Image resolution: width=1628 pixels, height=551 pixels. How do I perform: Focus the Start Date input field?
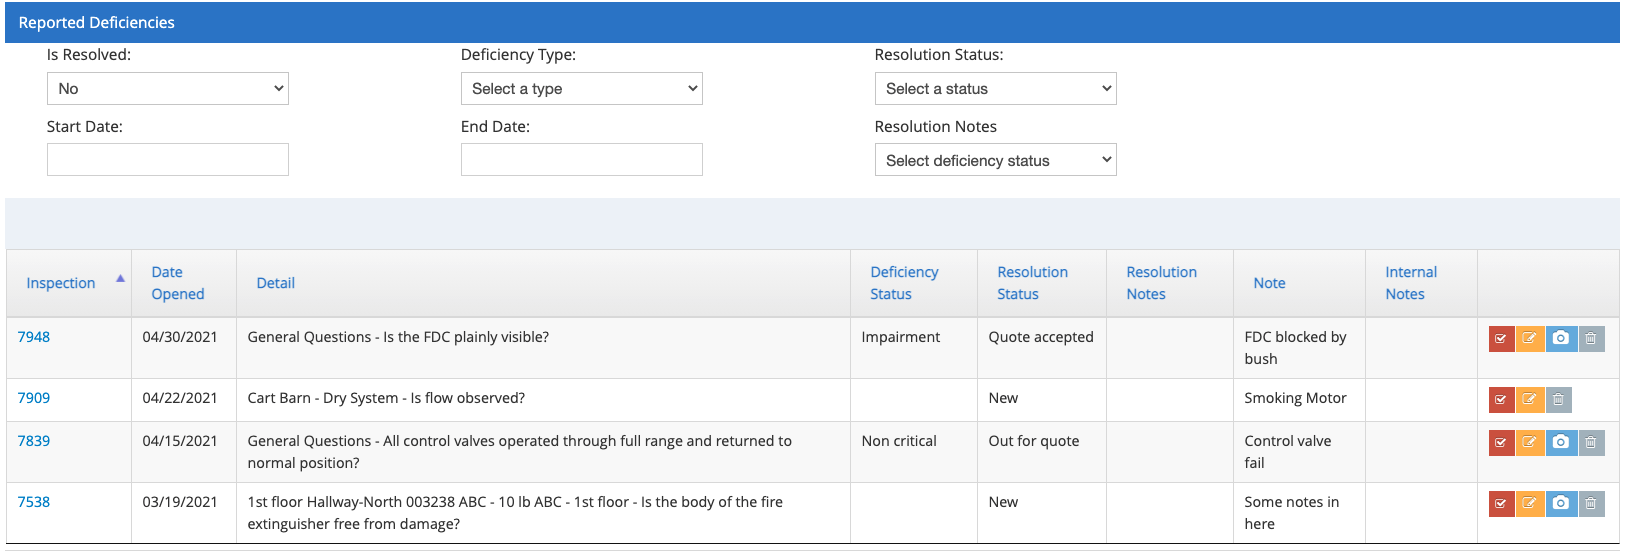(x=168, y=160)
